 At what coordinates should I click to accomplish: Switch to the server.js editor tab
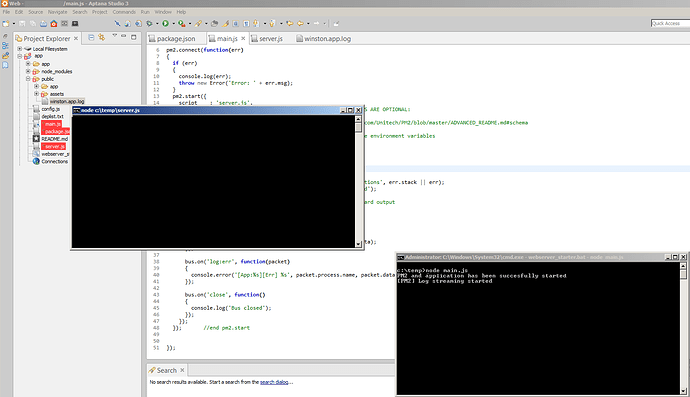267,39
